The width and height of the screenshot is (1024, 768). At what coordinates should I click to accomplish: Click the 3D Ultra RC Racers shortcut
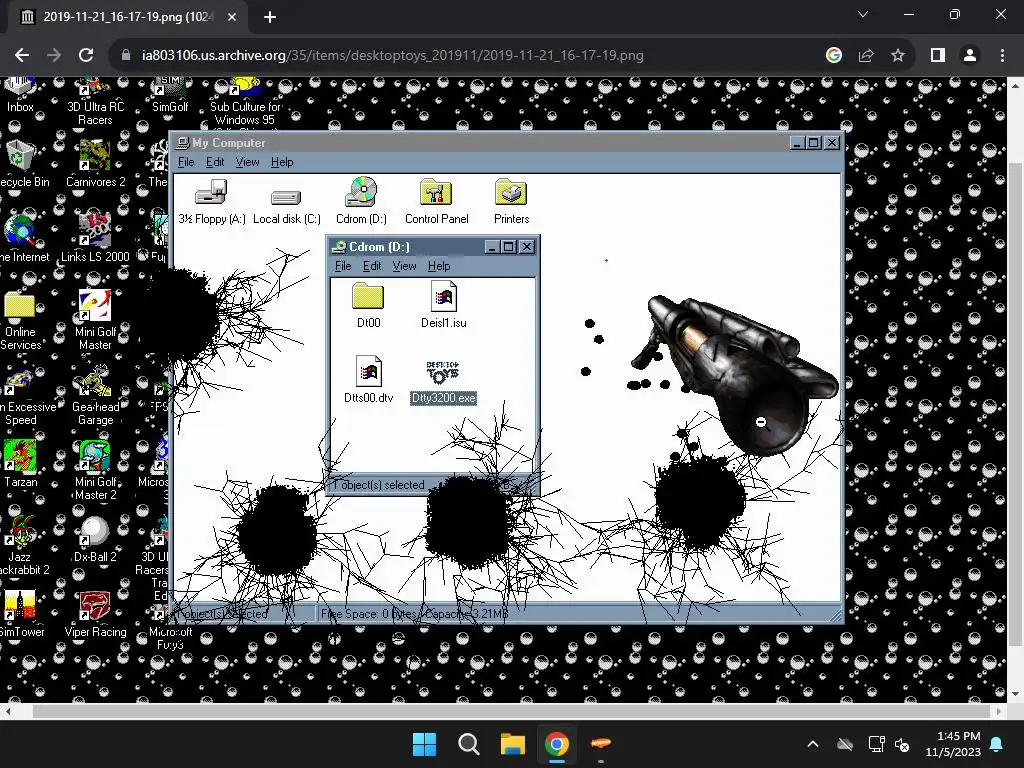[x=95, y=103]
